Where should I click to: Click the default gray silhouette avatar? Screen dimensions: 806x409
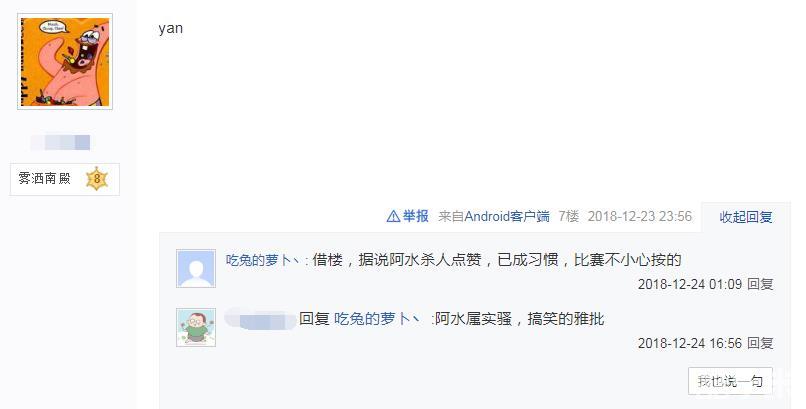(x=196, y=269)
